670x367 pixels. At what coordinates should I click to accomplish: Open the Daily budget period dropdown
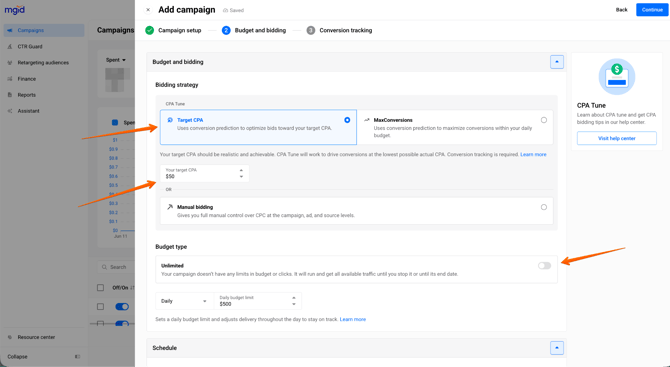click(184, 301)
